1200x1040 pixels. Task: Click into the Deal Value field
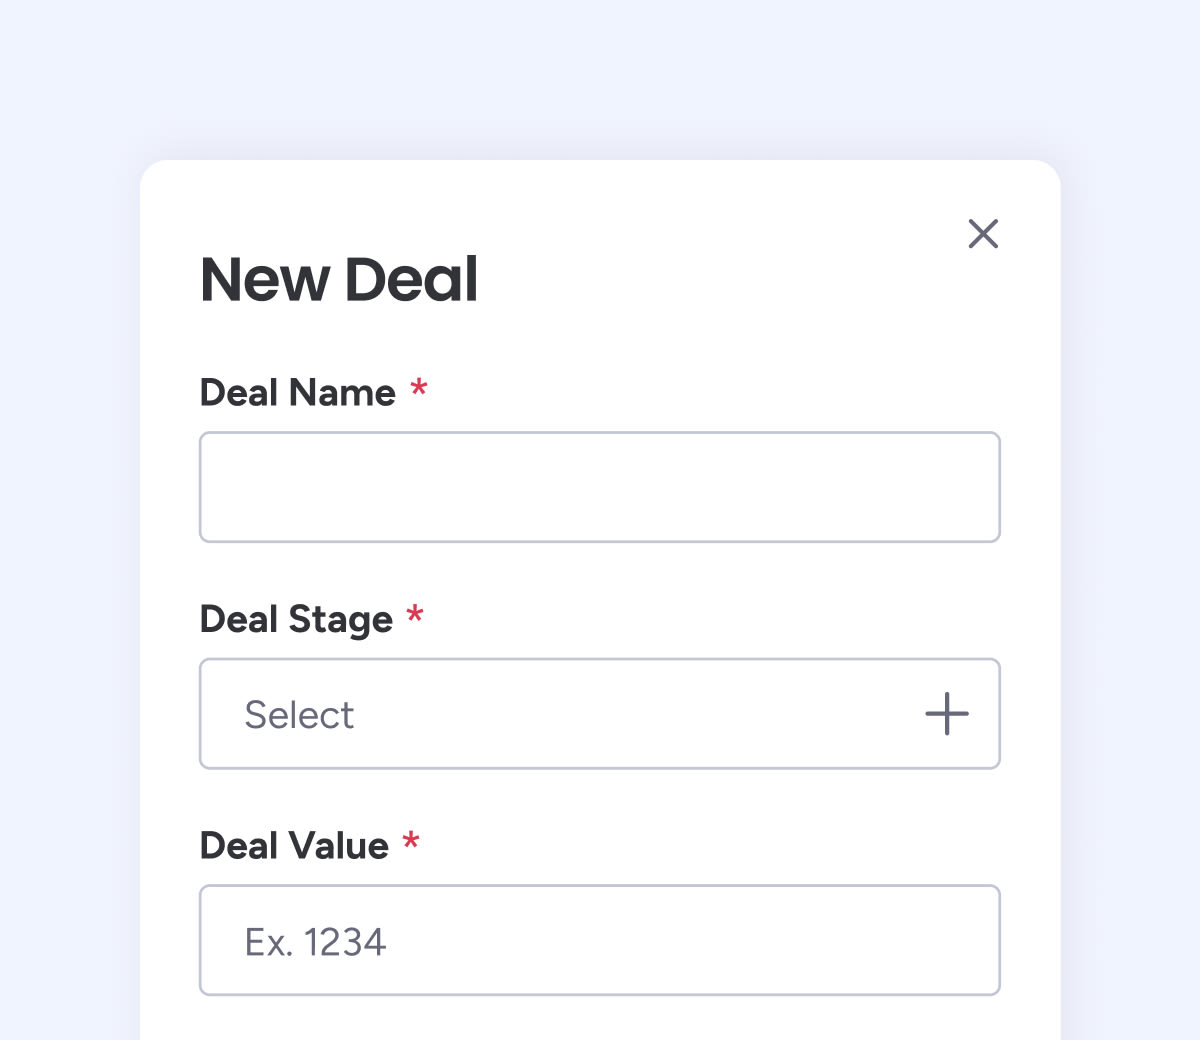(600, 940)
